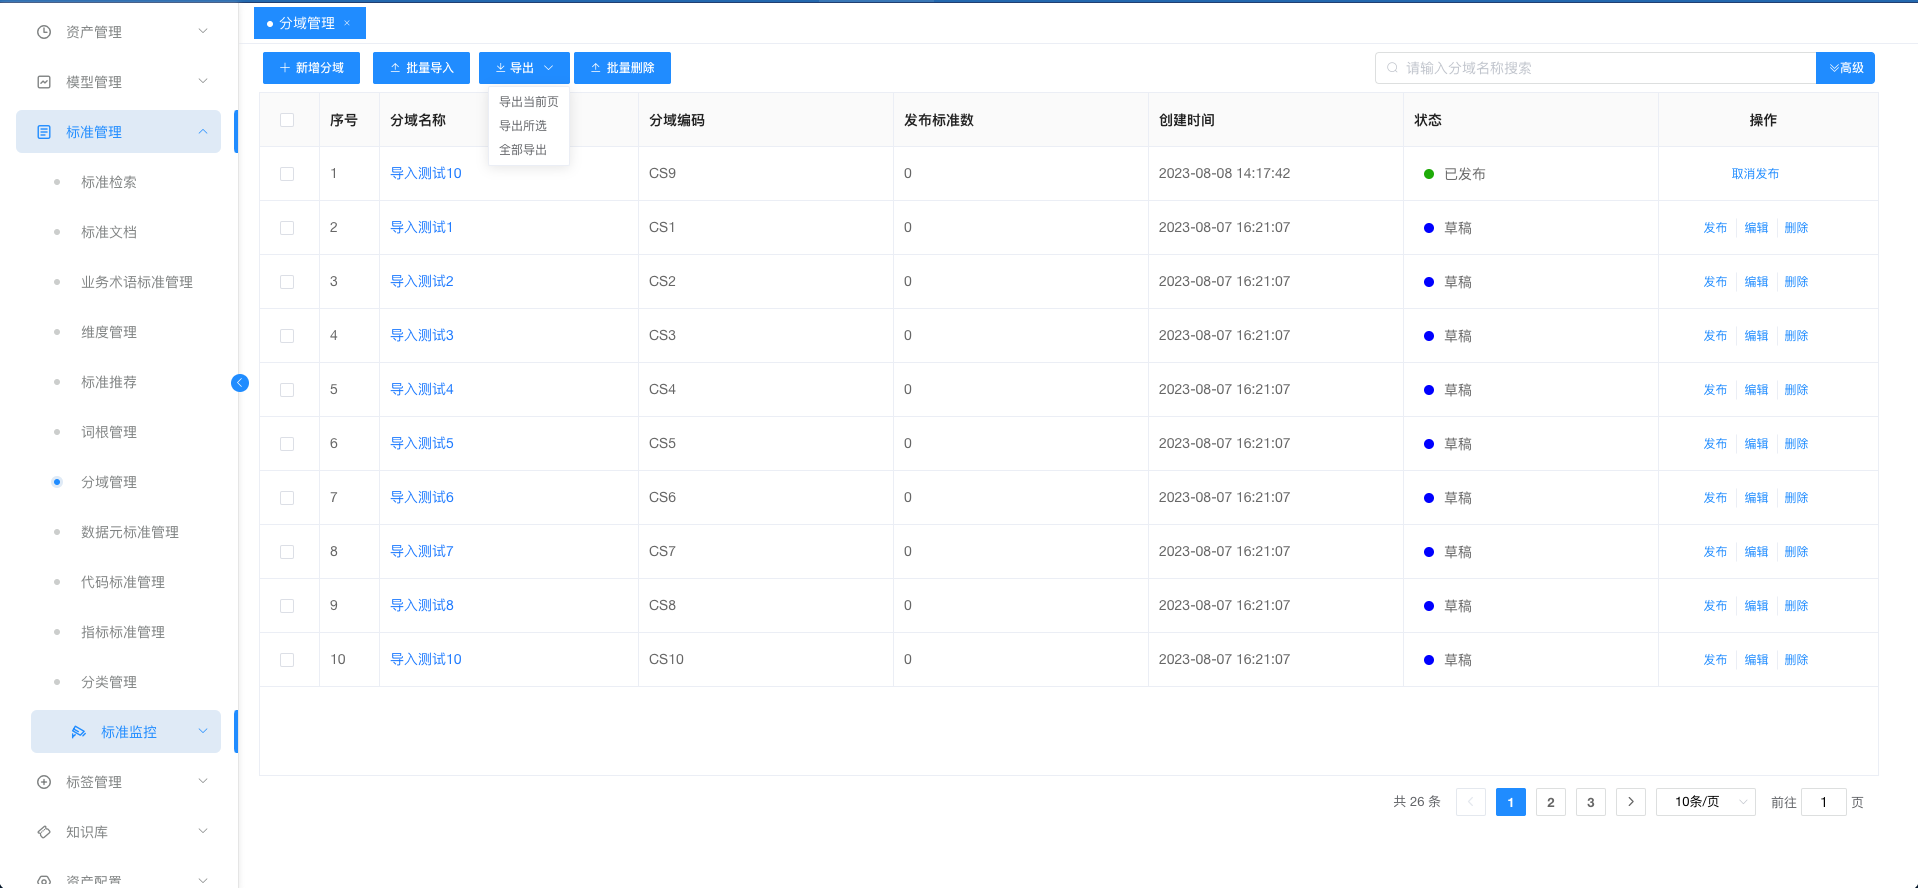Image resolution: width=1918 pixels, height=888 pixels.
Task: Check the row 7 导入测试6 checkbox
Action: click(287, 498)
